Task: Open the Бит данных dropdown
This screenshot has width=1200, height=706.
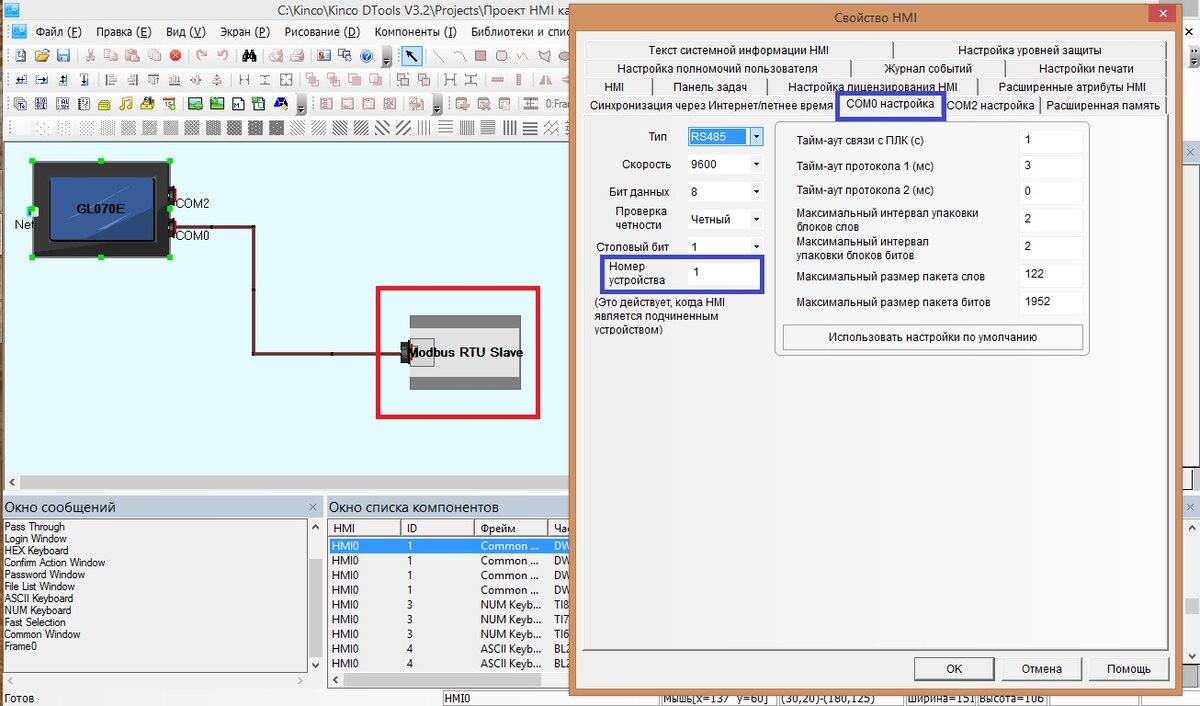Action: 757,191
